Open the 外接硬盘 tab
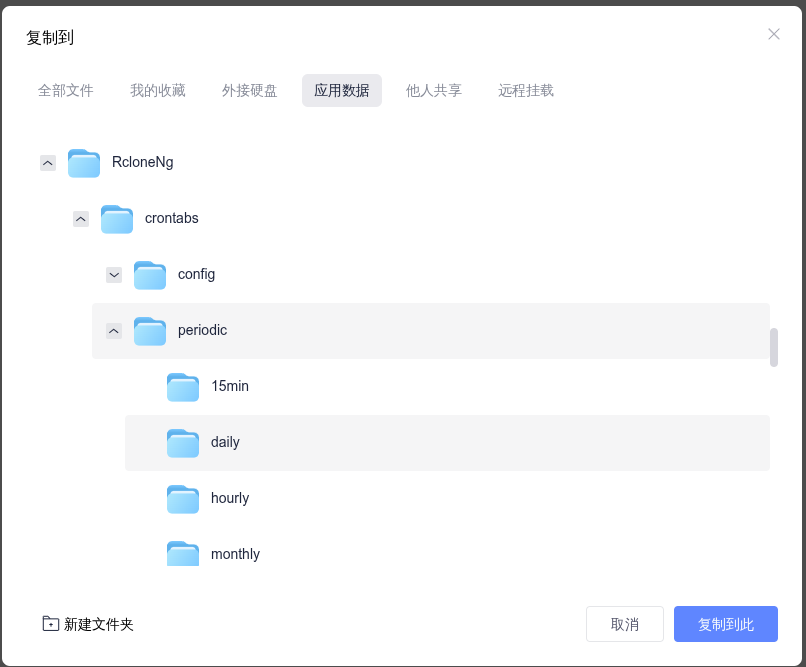The image size is (806, 667). coord(250,90)
